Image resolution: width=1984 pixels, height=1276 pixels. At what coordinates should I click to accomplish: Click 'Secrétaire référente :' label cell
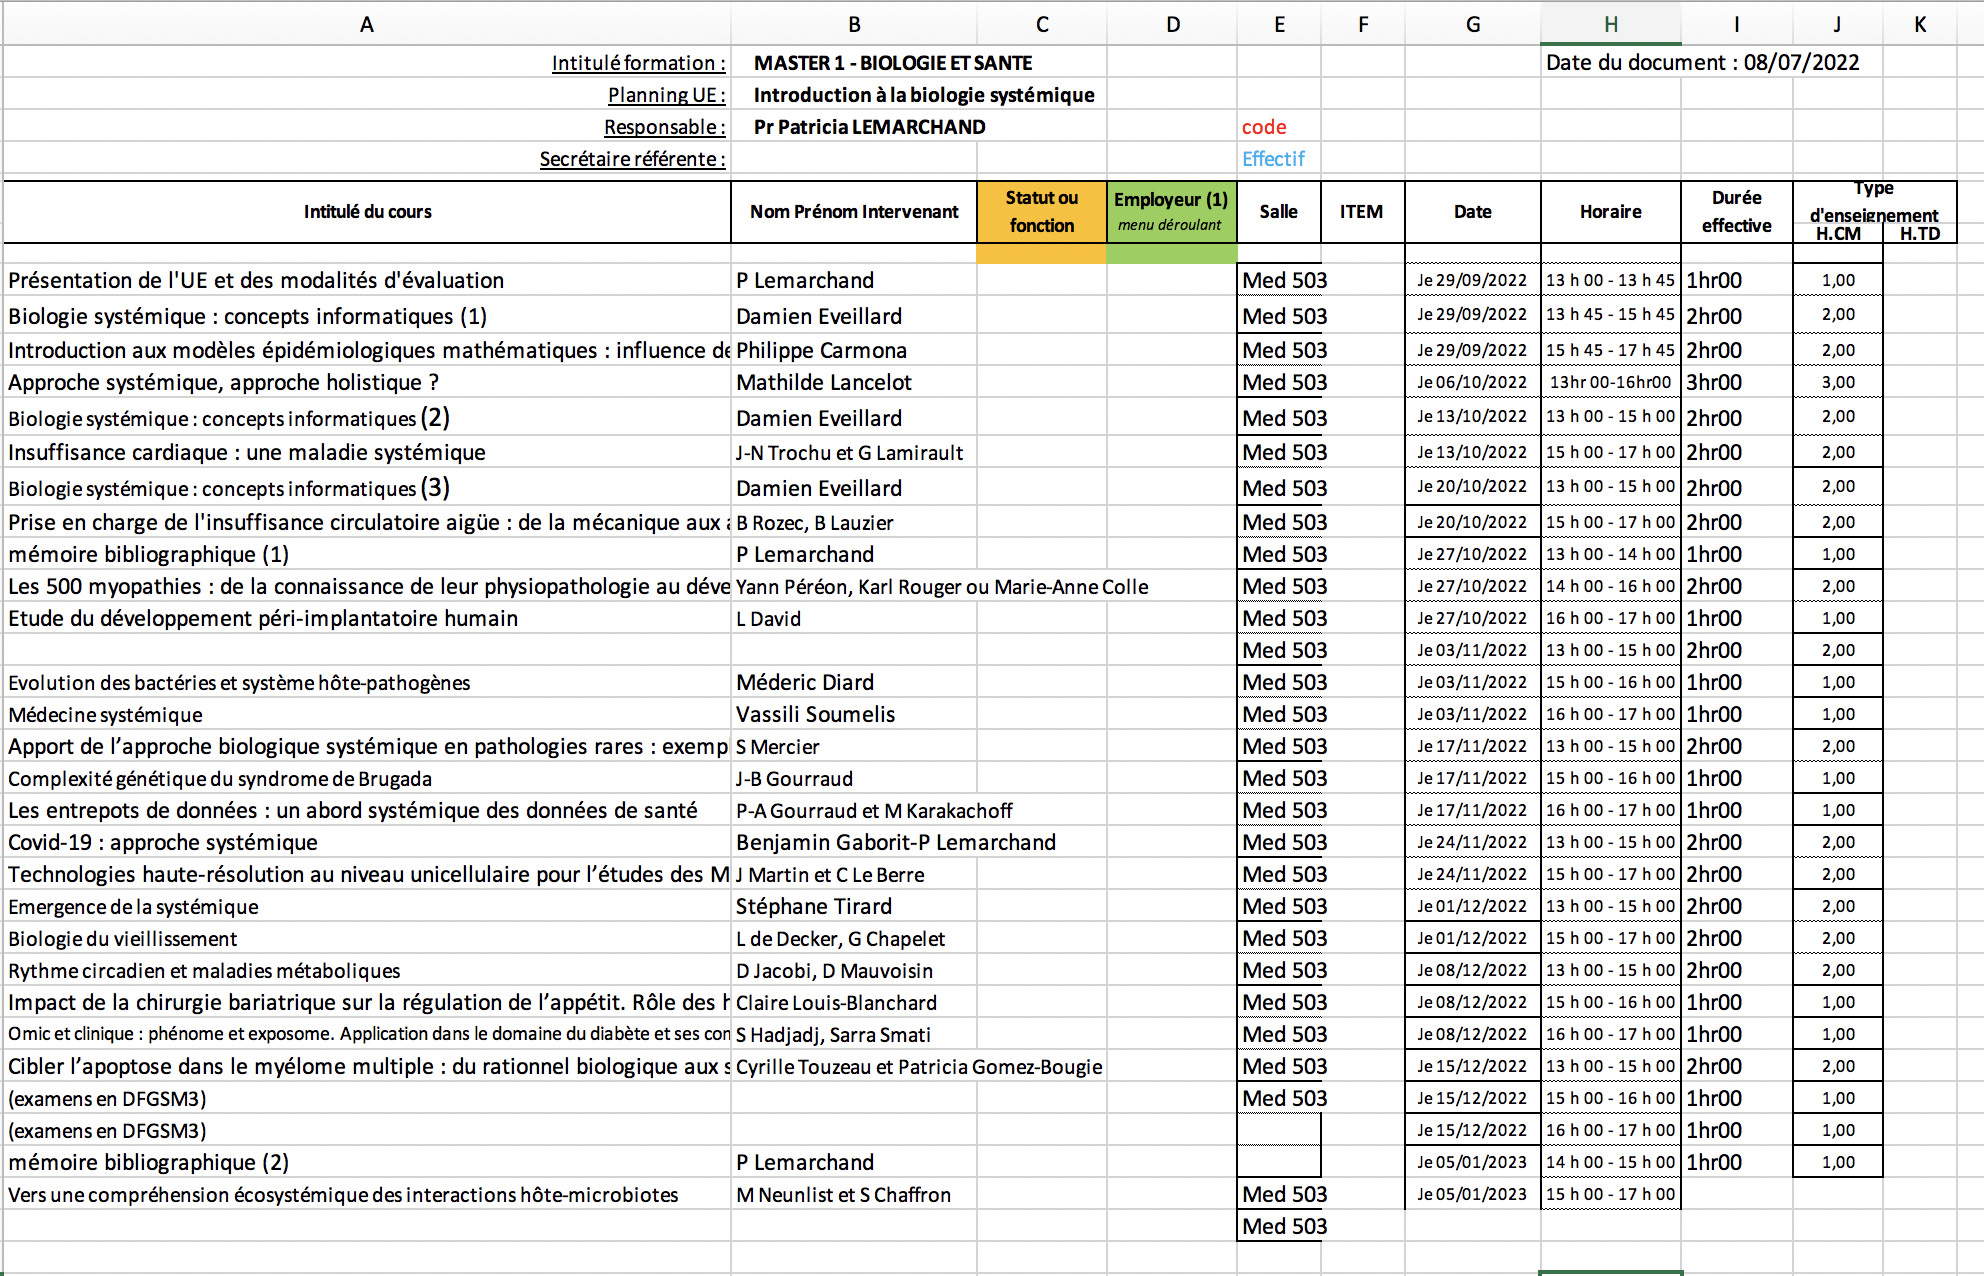click(632, 159)
